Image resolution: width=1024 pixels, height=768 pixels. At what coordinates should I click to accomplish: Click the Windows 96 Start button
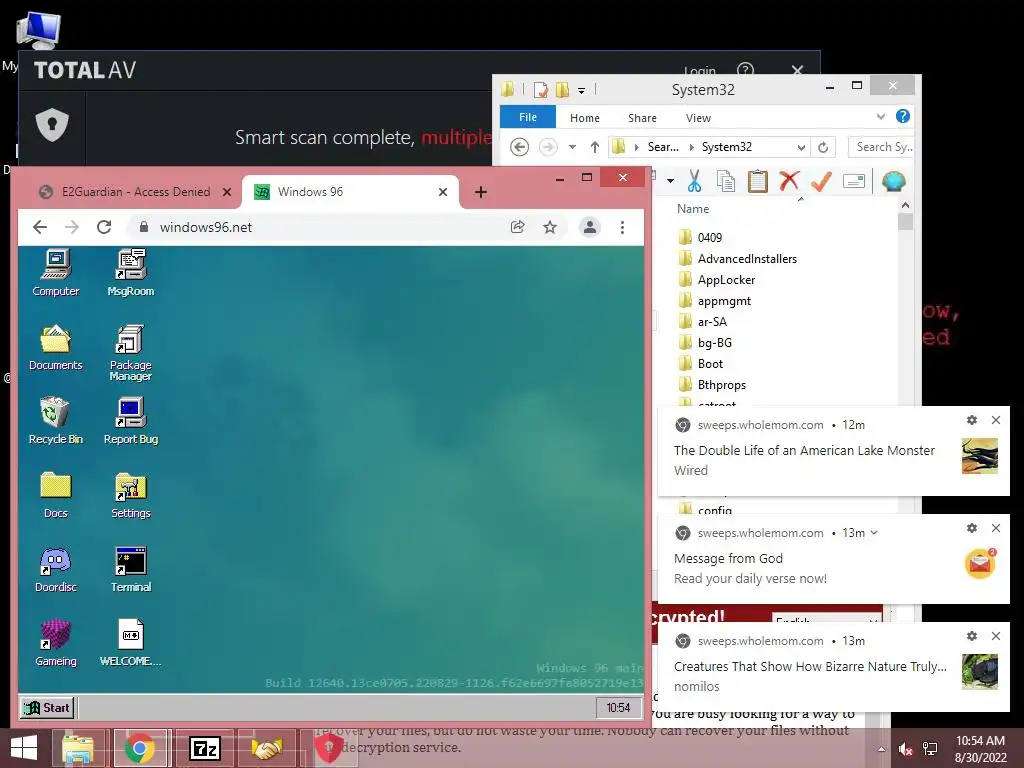(x=47, y=707)
